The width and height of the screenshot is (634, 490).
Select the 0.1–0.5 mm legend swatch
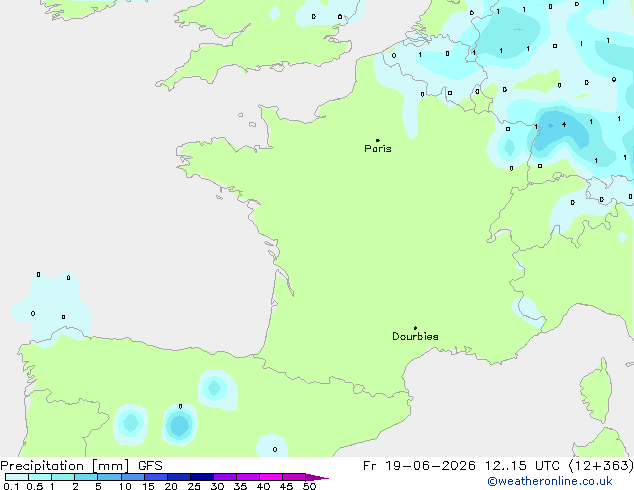pos(17,477)
